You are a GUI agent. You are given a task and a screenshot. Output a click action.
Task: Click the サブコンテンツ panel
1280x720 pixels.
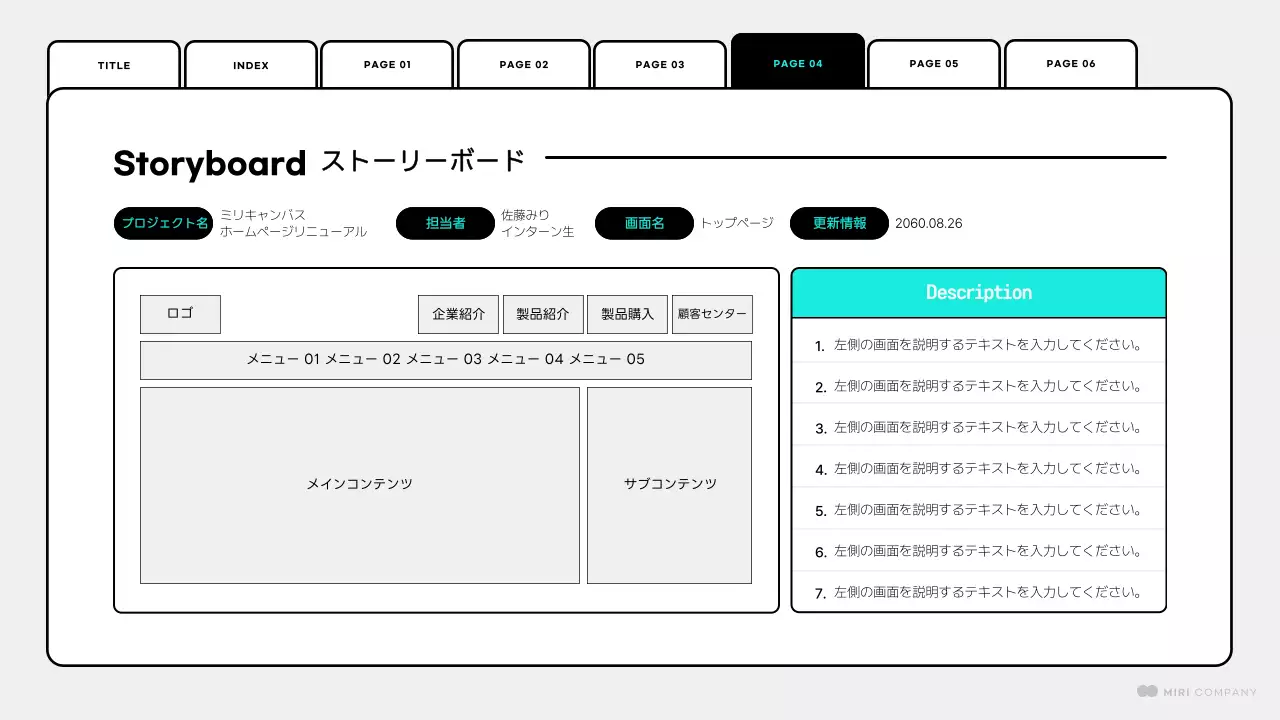coord(668,484)
